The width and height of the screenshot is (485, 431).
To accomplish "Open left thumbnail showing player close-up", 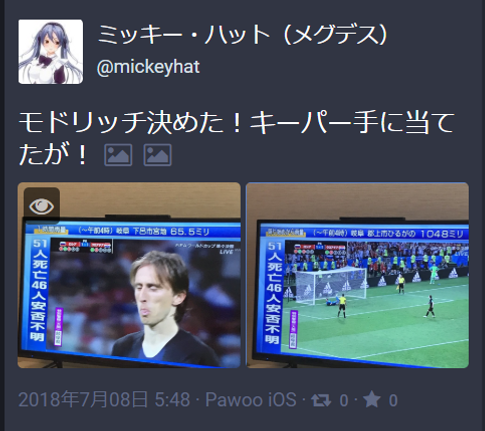I will (129, 275).
